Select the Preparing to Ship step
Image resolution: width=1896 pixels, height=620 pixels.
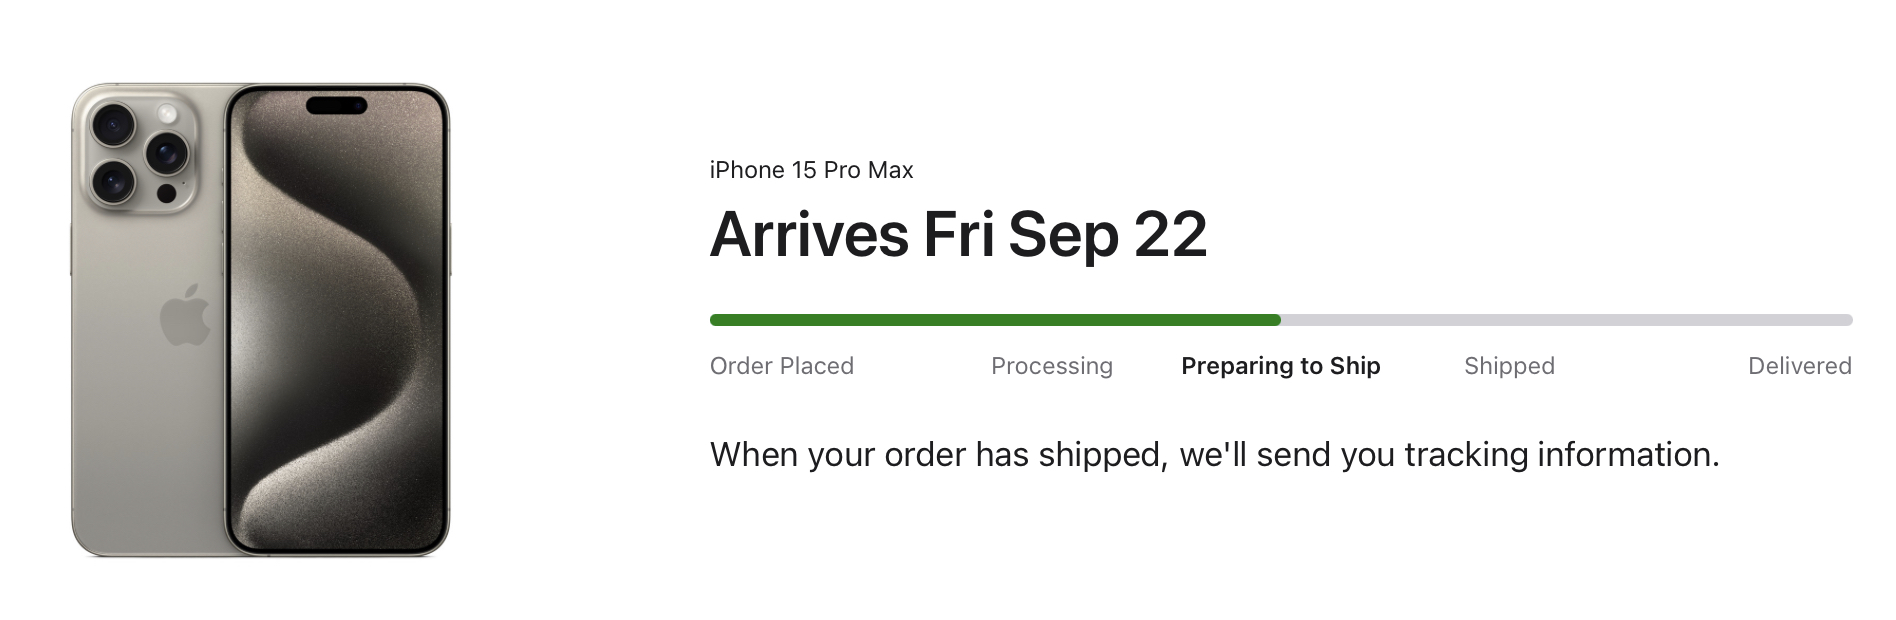pyautogui.click(x=1280, y=366)
